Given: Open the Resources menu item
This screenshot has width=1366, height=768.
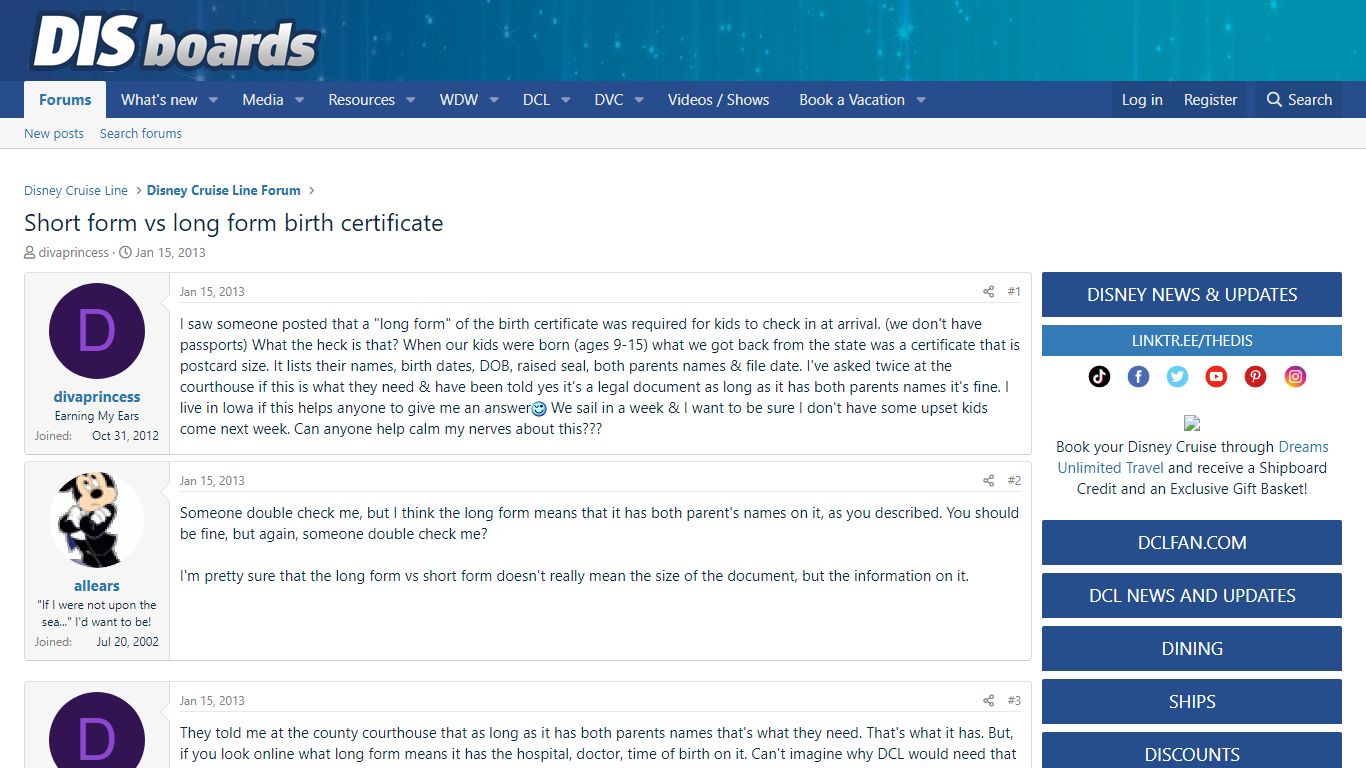Looking at the screenshot, I should (x=361, y=100).
